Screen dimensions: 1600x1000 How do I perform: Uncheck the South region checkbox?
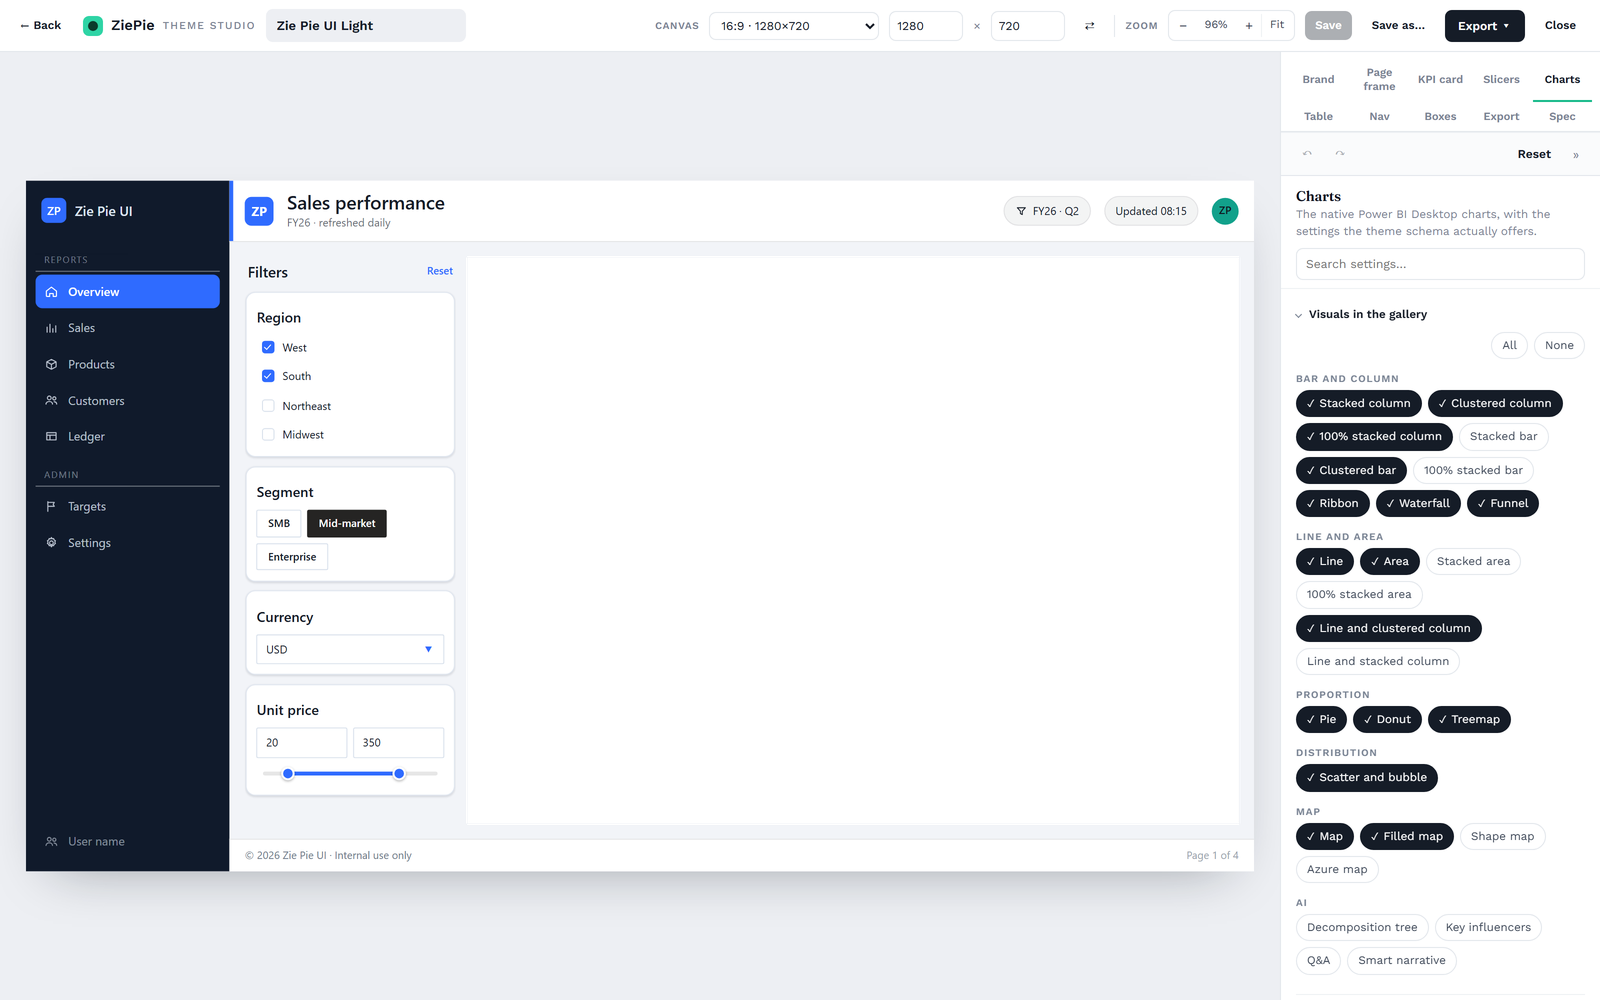(x=268, y=376)
